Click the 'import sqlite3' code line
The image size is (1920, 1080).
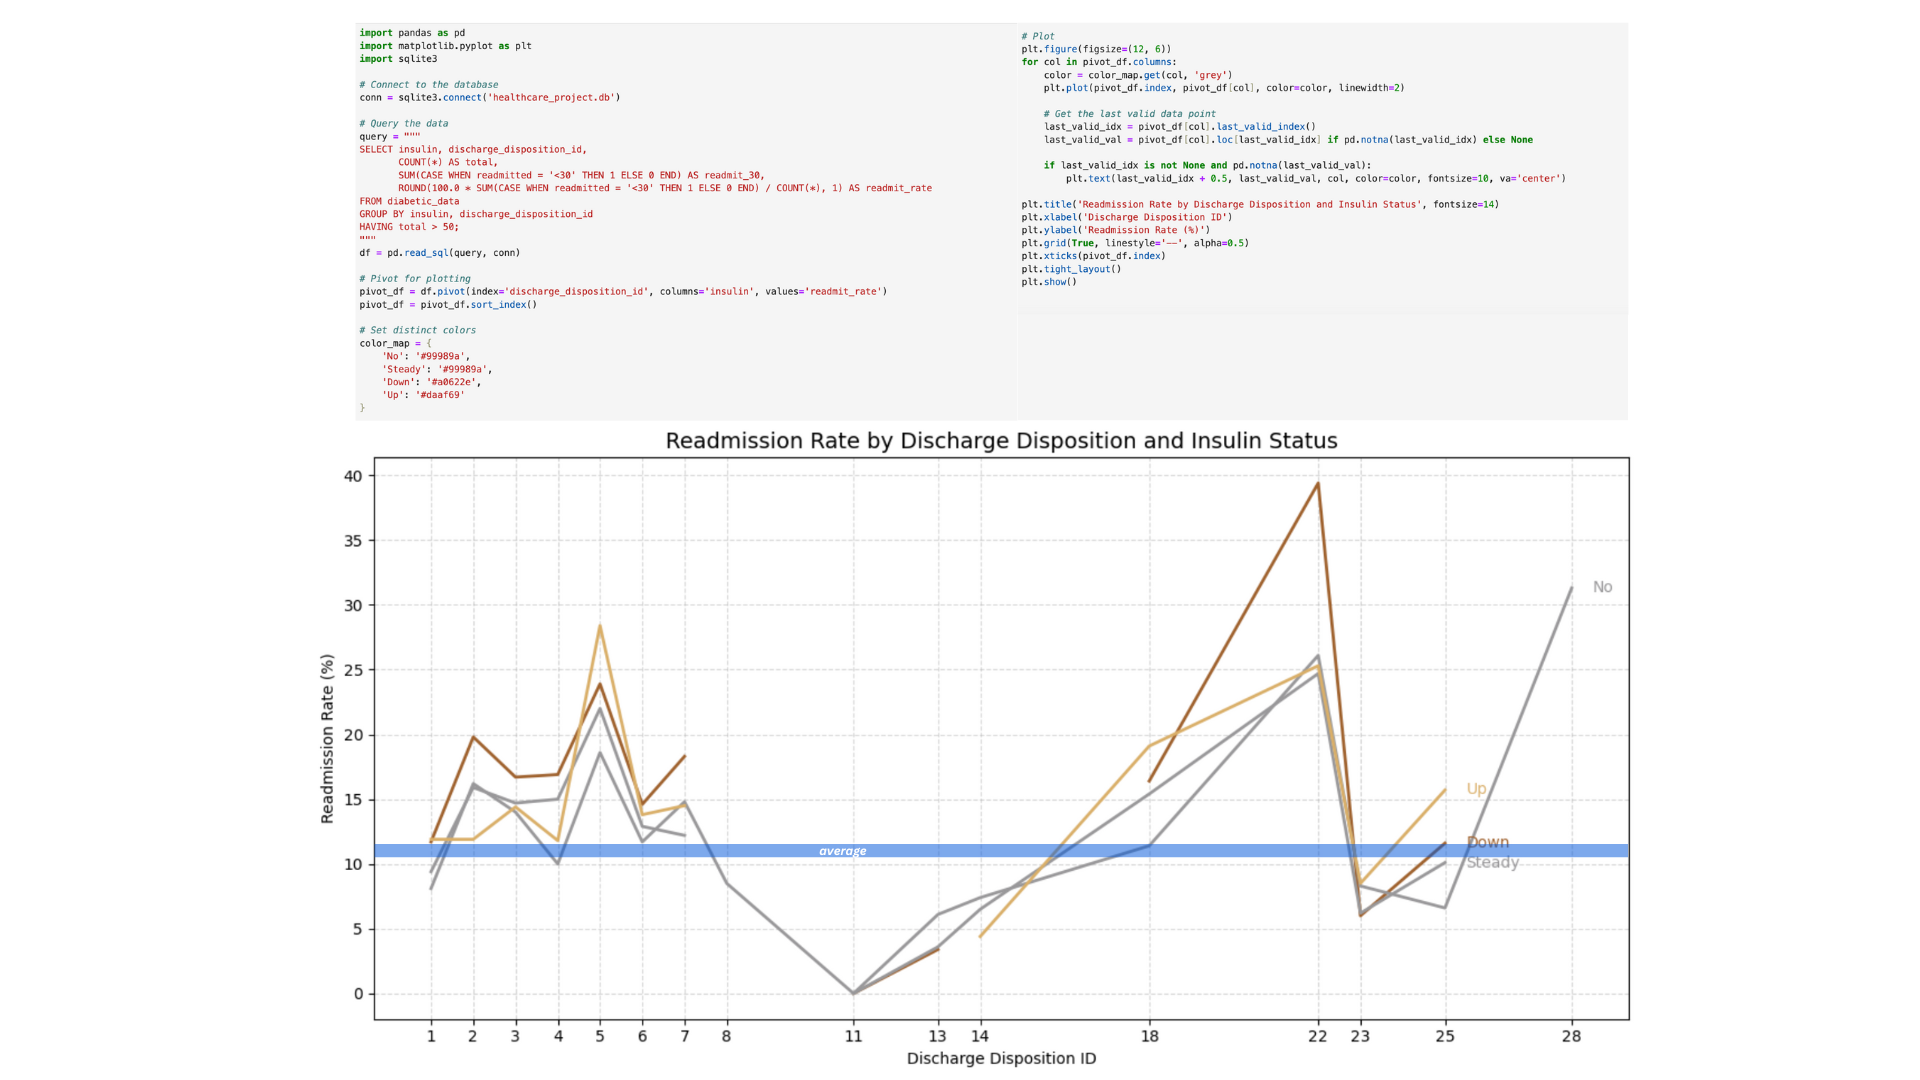[398, 59]
